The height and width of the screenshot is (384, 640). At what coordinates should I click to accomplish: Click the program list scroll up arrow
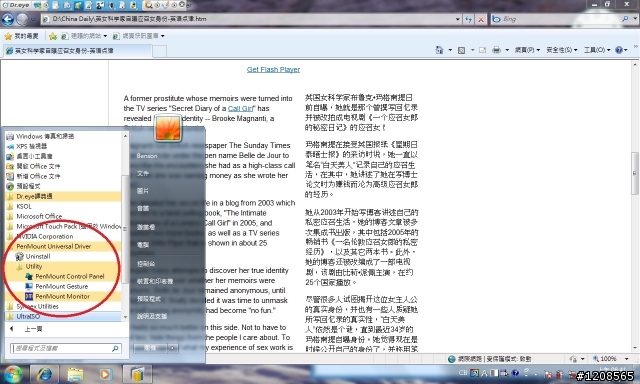pos(125,135)
